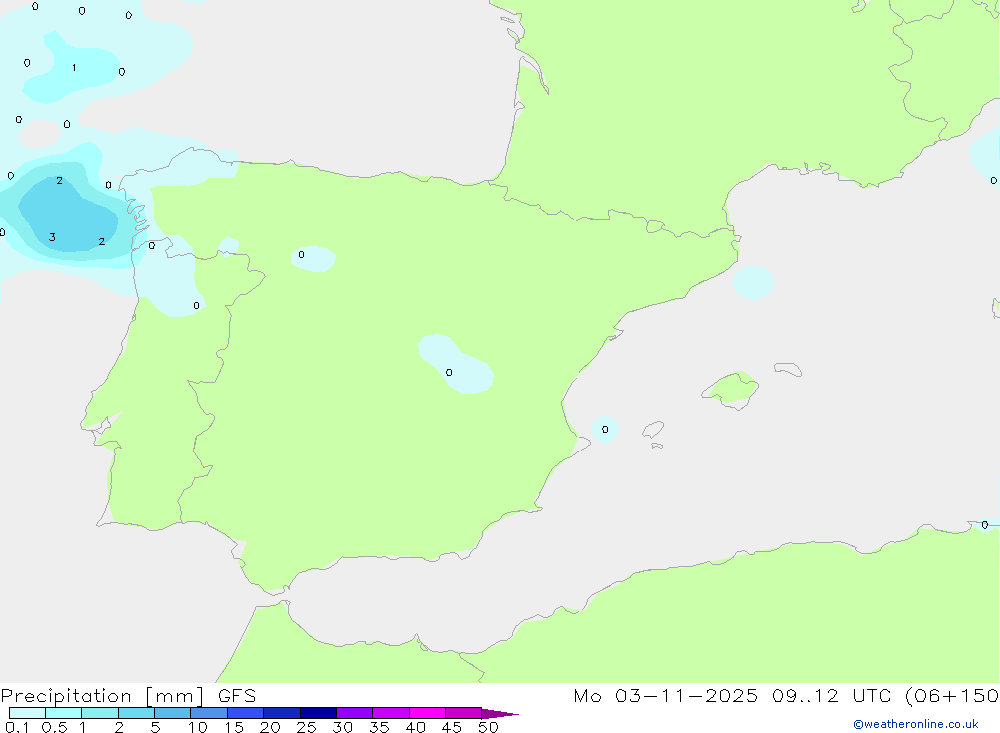Click the Mallorca island on the map

tap(731, 388)
